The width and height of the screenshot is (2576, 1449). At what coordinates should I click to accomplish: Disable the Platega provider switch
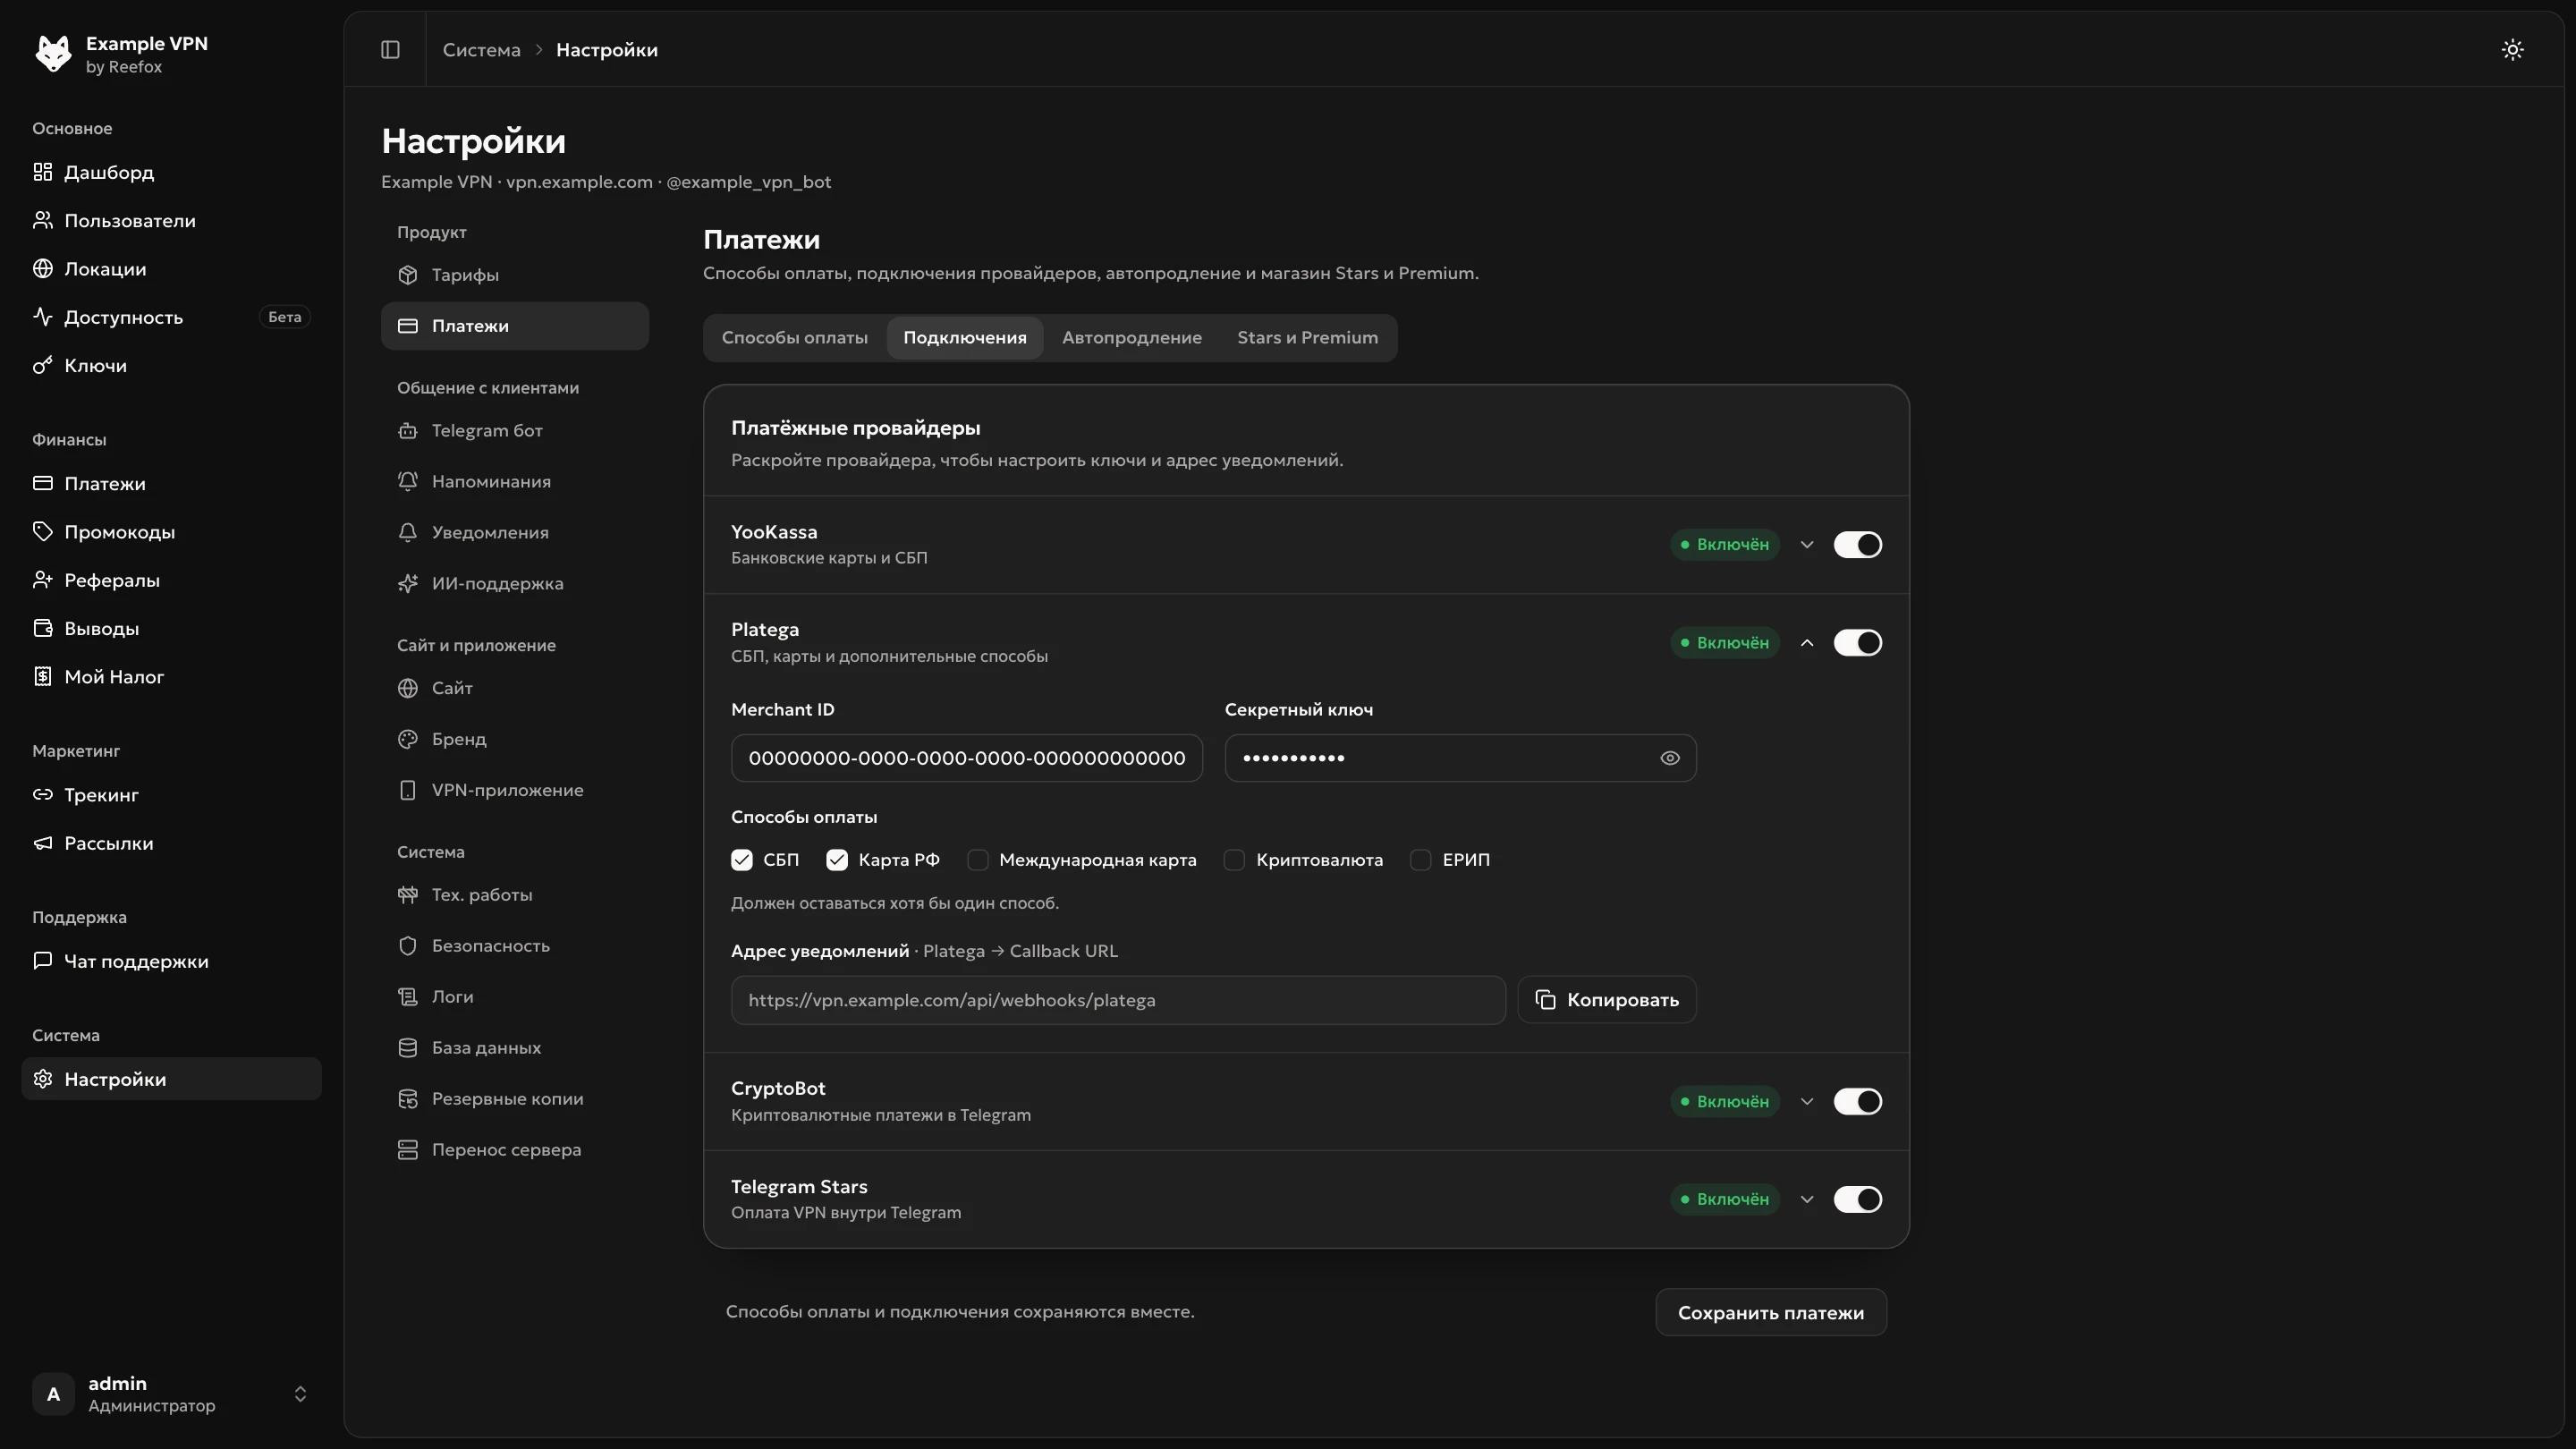[1857, 642]
